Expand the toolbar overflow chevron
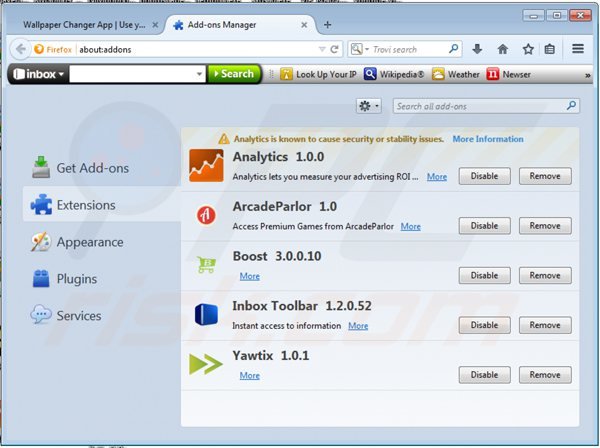600x448 pixels. pos(587,75)
